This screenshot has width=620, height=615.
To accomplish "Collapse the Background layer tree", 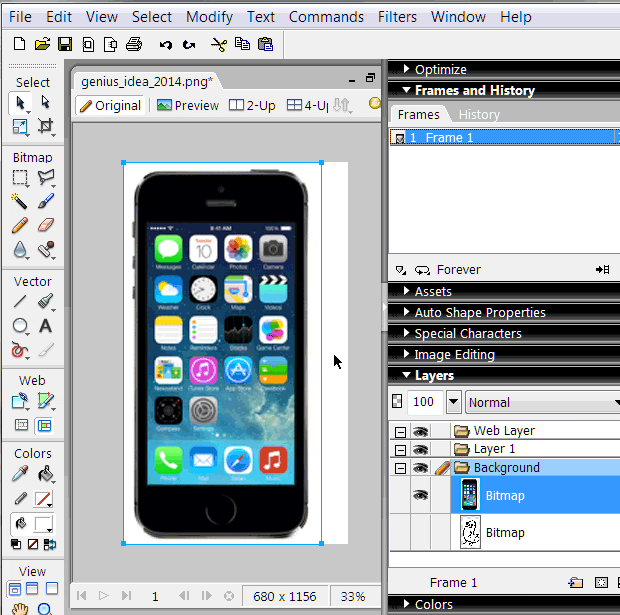I will (400, 468).
